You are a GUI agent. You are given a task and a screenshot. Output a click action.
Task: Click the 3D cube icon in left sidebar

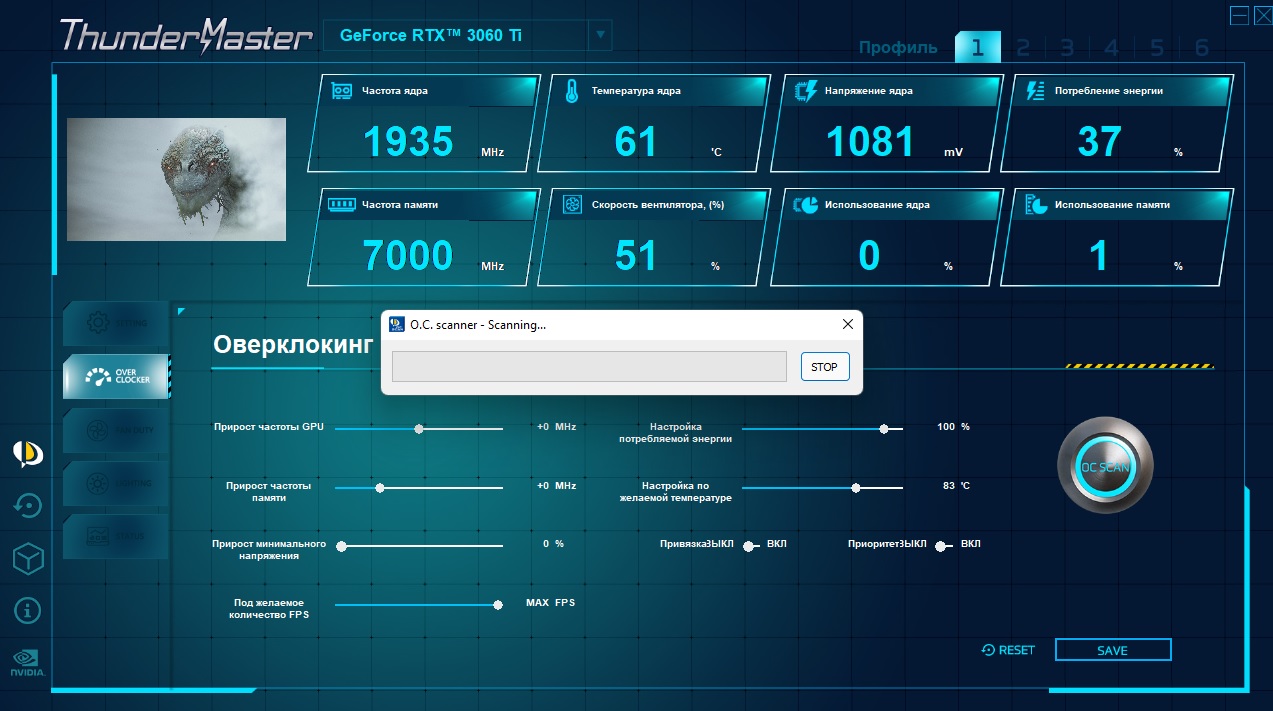coord(28,559)
